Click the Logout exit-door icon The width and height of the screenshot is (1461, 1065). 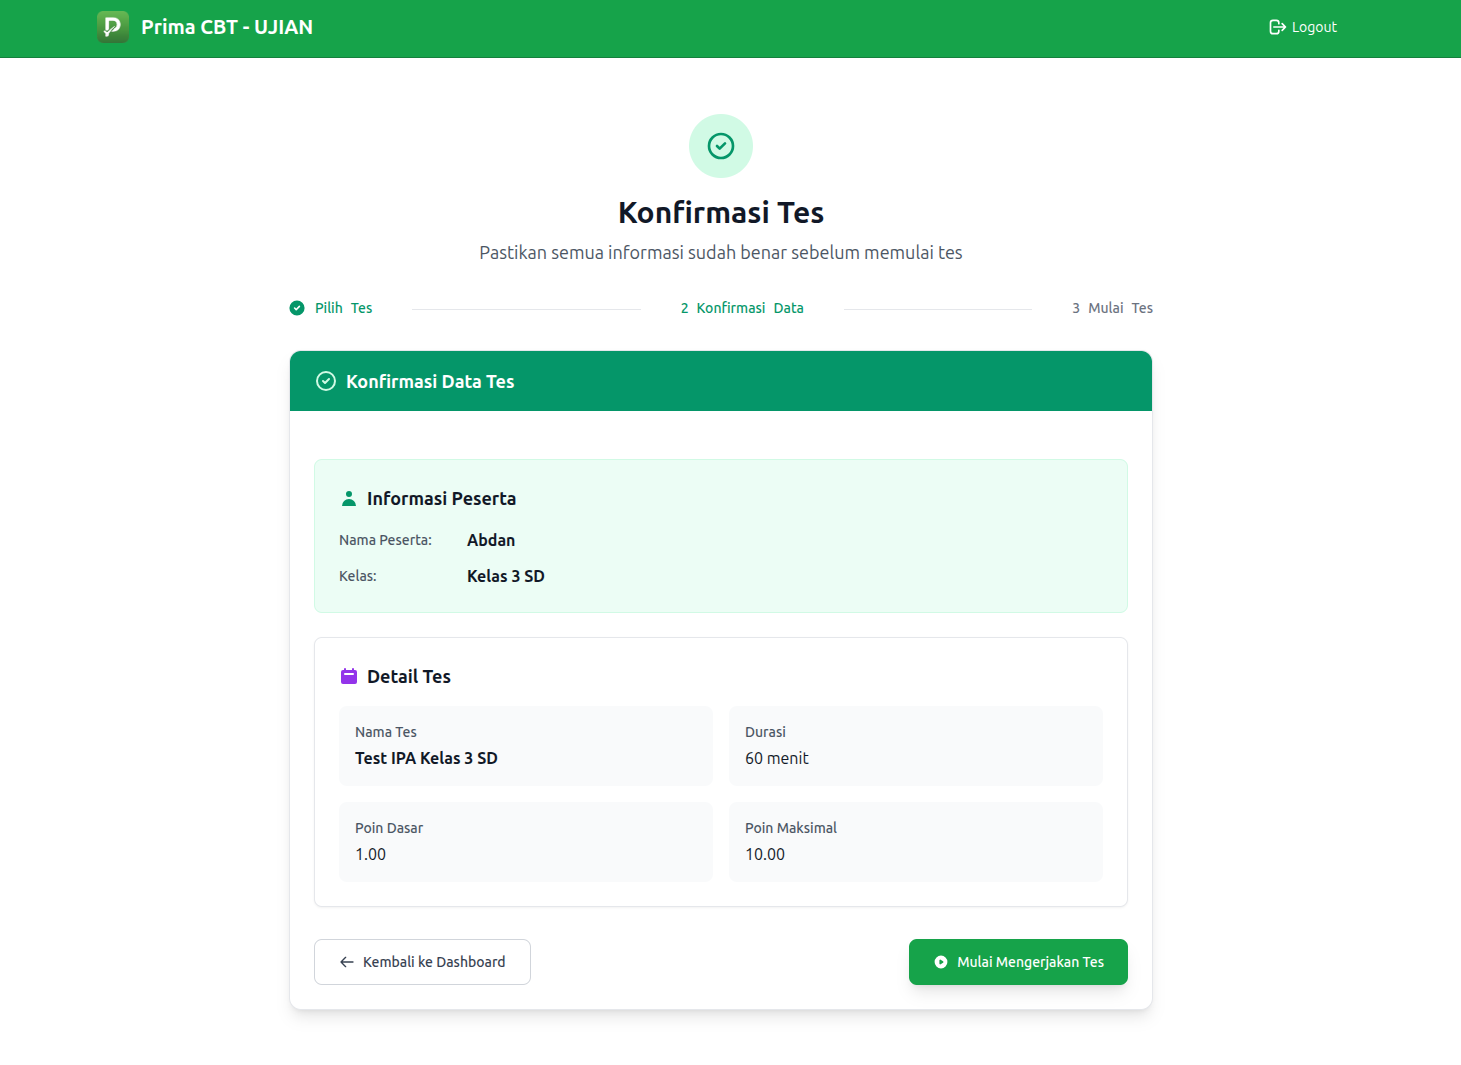(x=1276, y=27)
